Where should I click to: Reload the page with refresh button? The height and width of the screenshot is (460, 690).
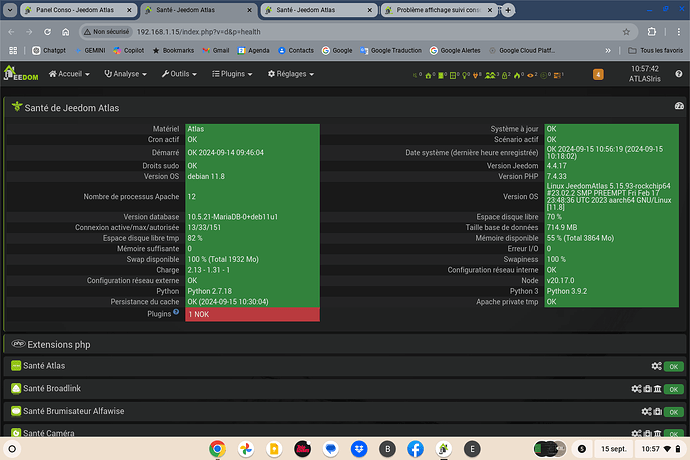click(47, 32)
